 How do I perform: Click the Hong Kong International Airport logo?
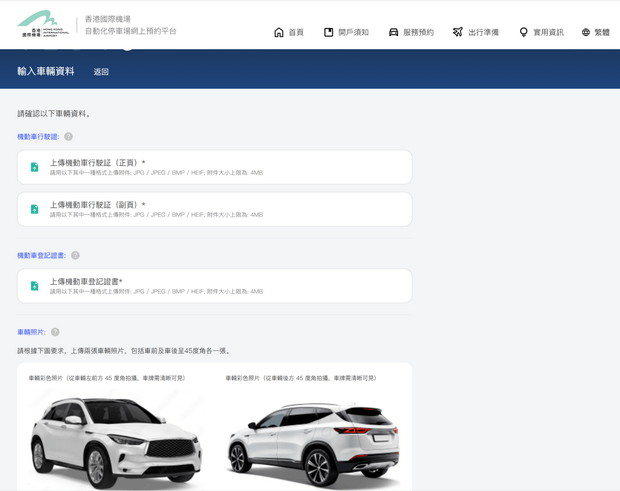(x=43, y=25)
